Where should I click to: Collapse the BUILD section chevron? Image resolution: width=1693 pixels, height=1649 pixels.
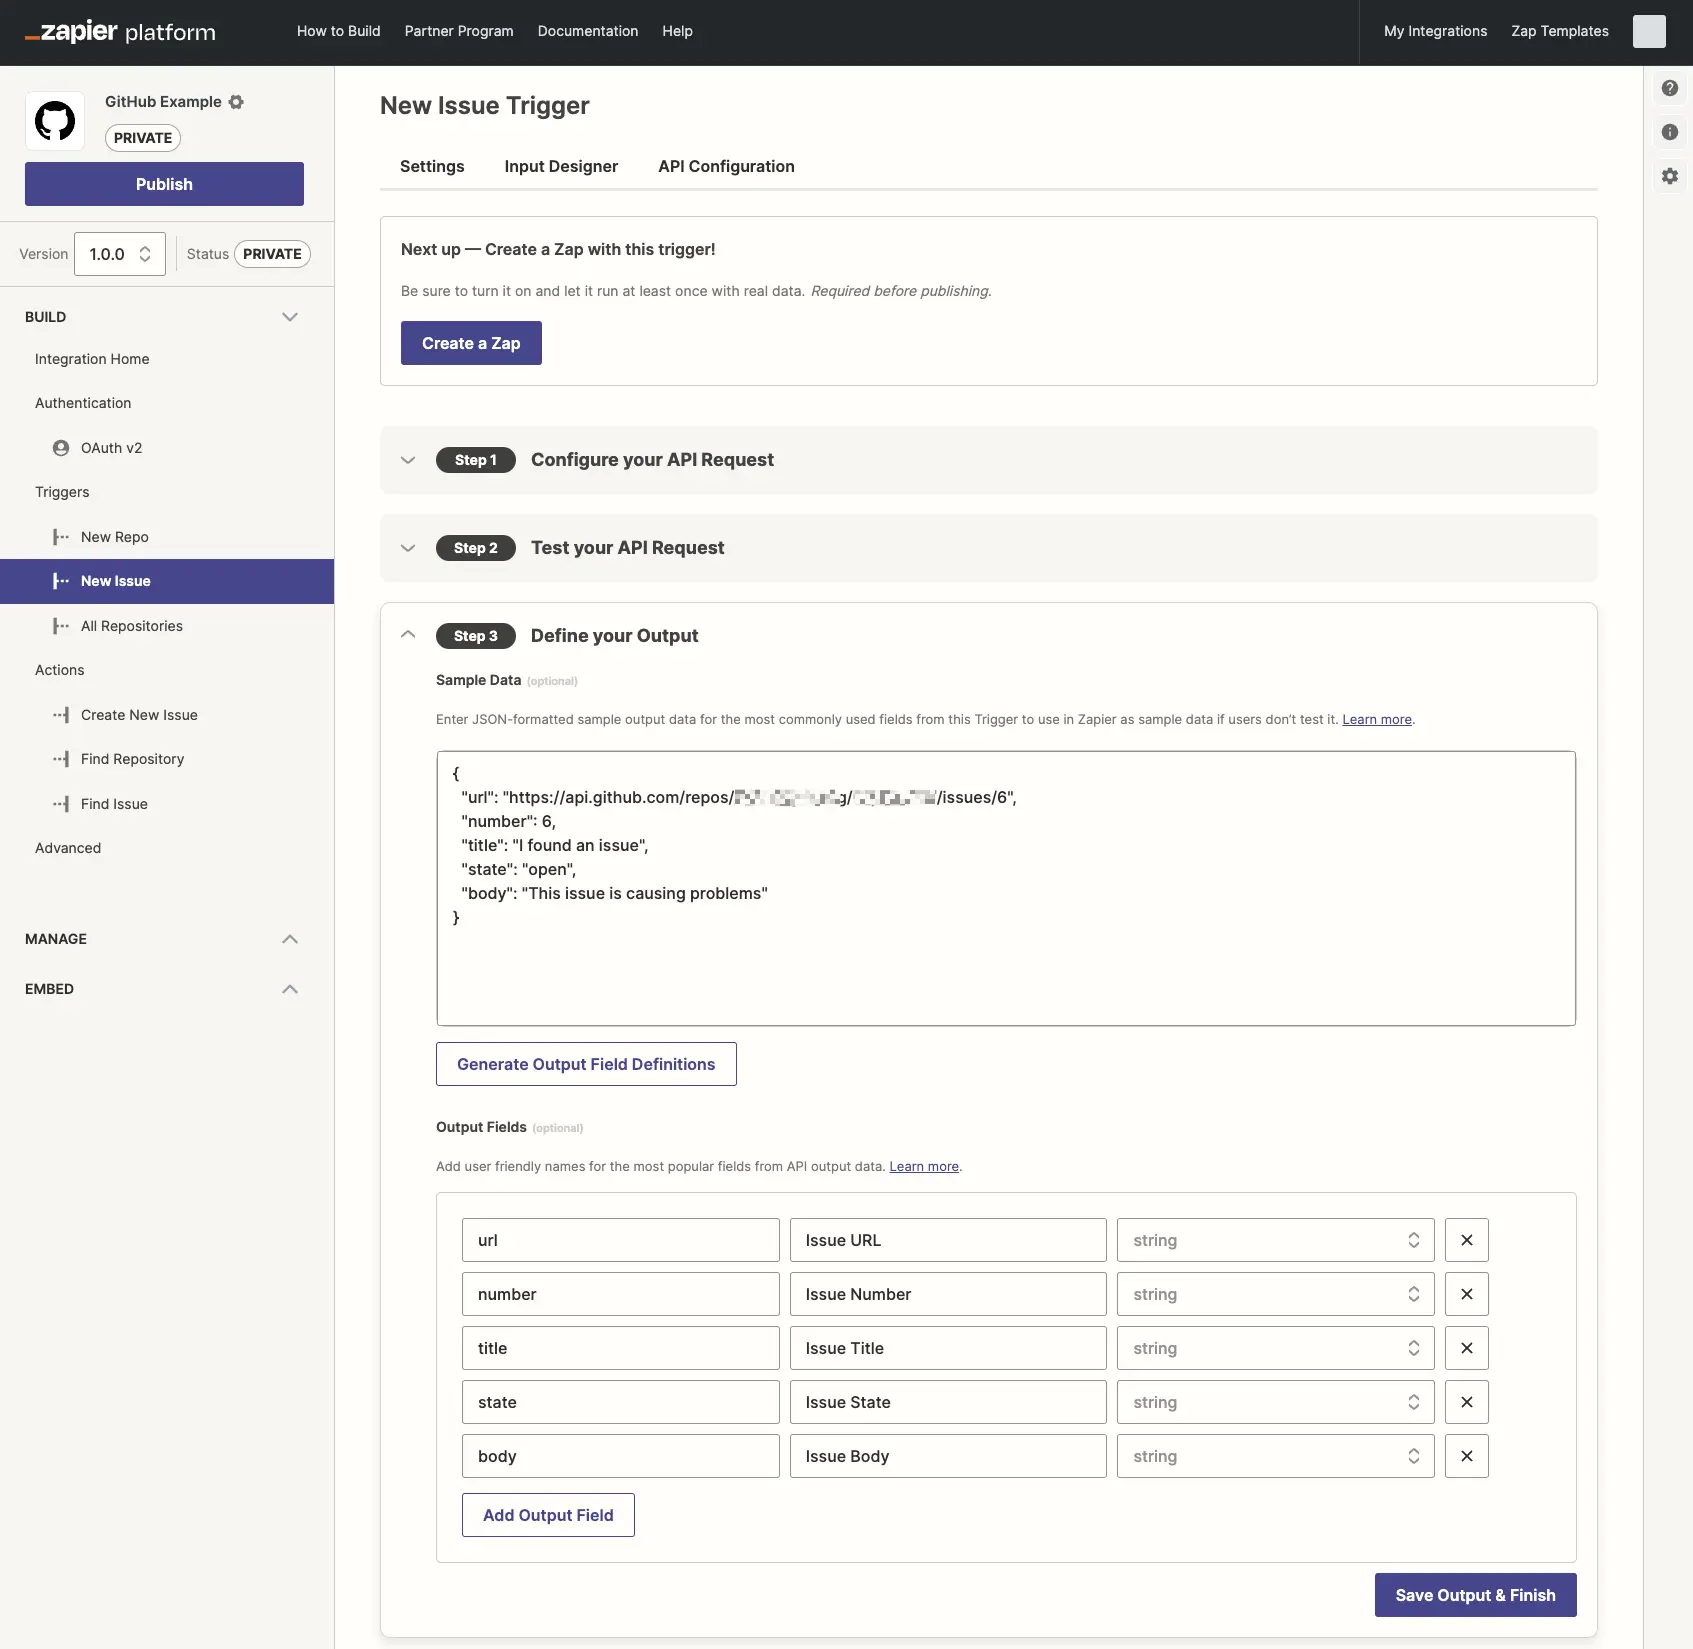pyautogui.click(x=290, y=317)
